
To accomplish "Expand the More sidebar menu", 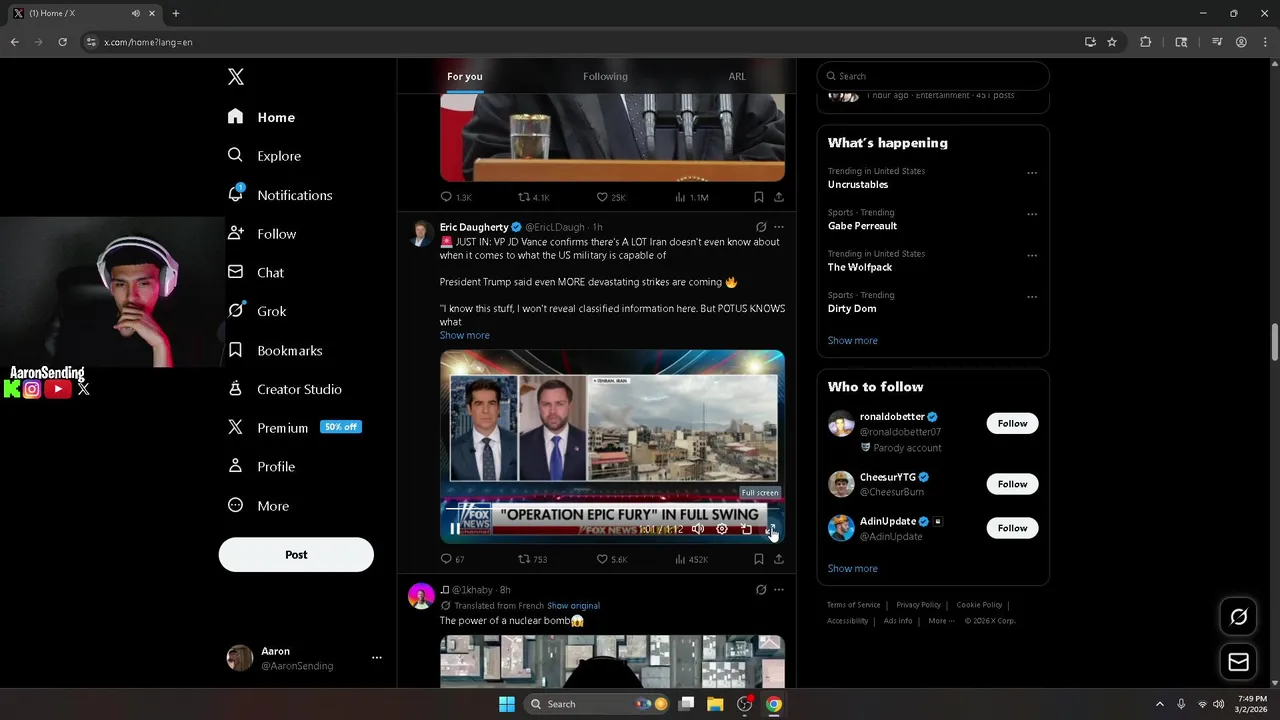I will coord(259,506).
